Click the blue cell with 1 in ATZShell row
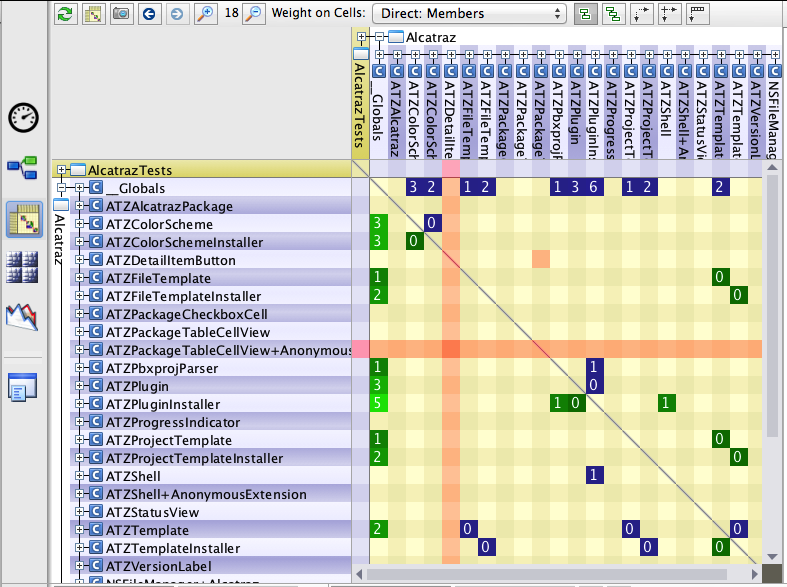Image resolution: width=787 pixels, height=587 pixels. tap(594, 475)
